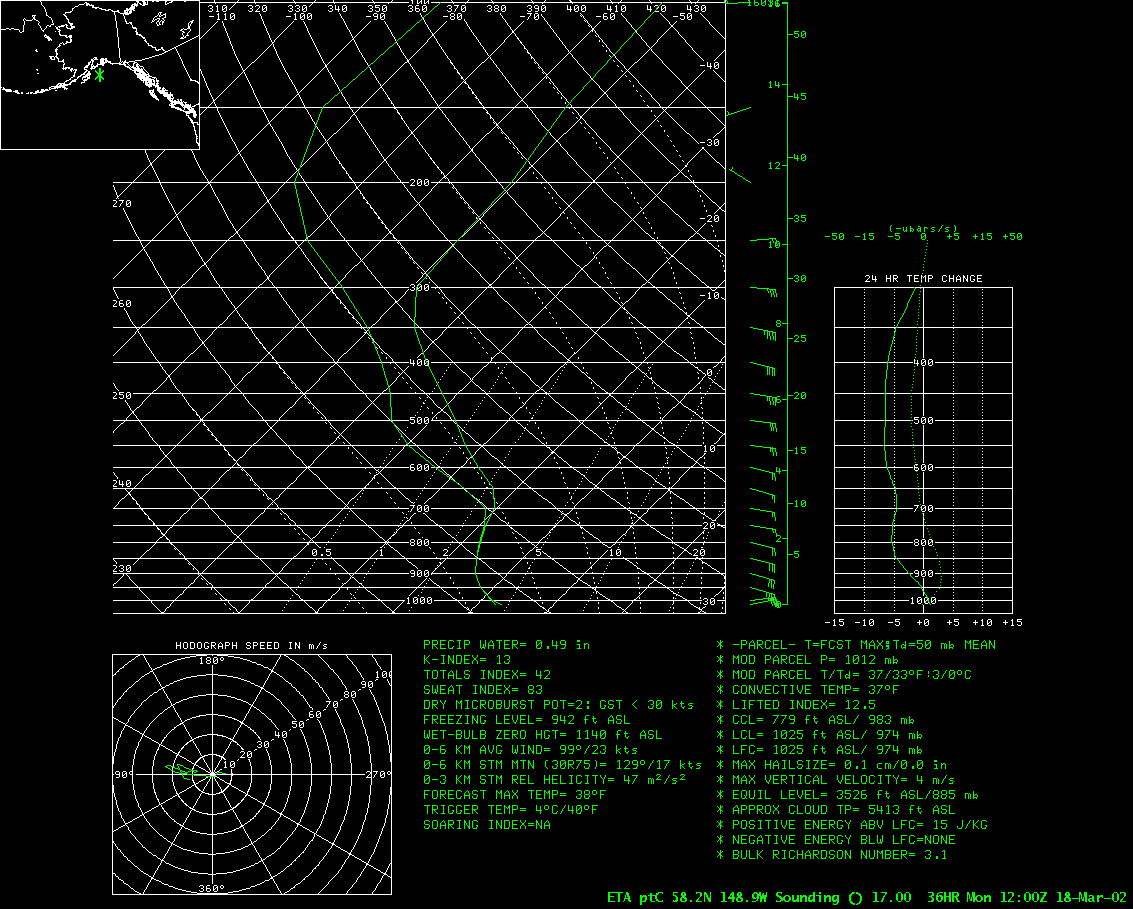This screenshot has height=909, width=1133.
Task: Select the 'EQUIL LEVEL= 3526 ft ASL/885 mb' line
Action: [848, 795]
